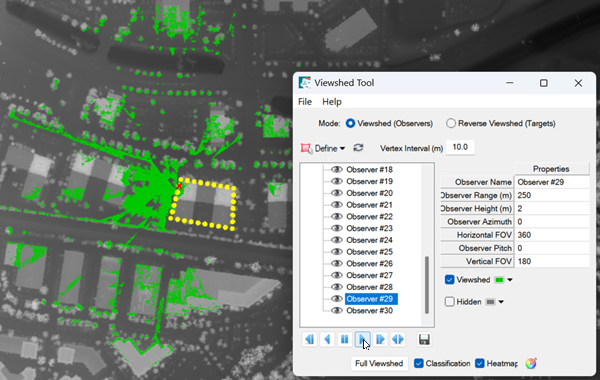
Task: Click the refresh viewshed icon
Action: [358, 148]
